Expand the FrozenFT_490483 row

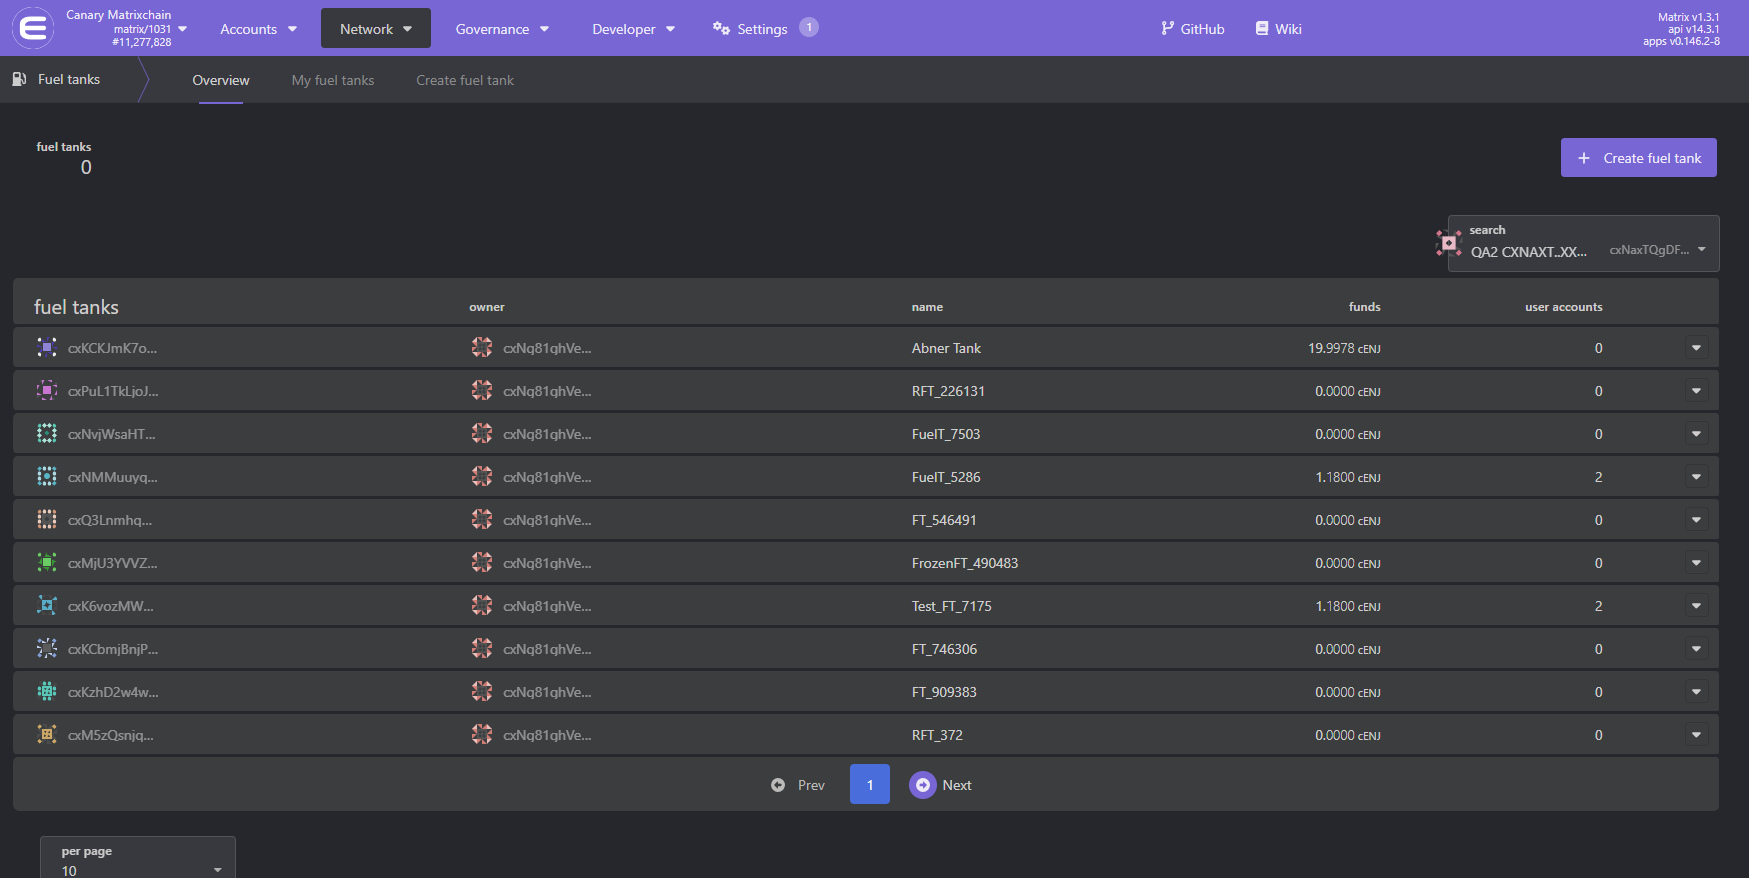click(1696, 563)
